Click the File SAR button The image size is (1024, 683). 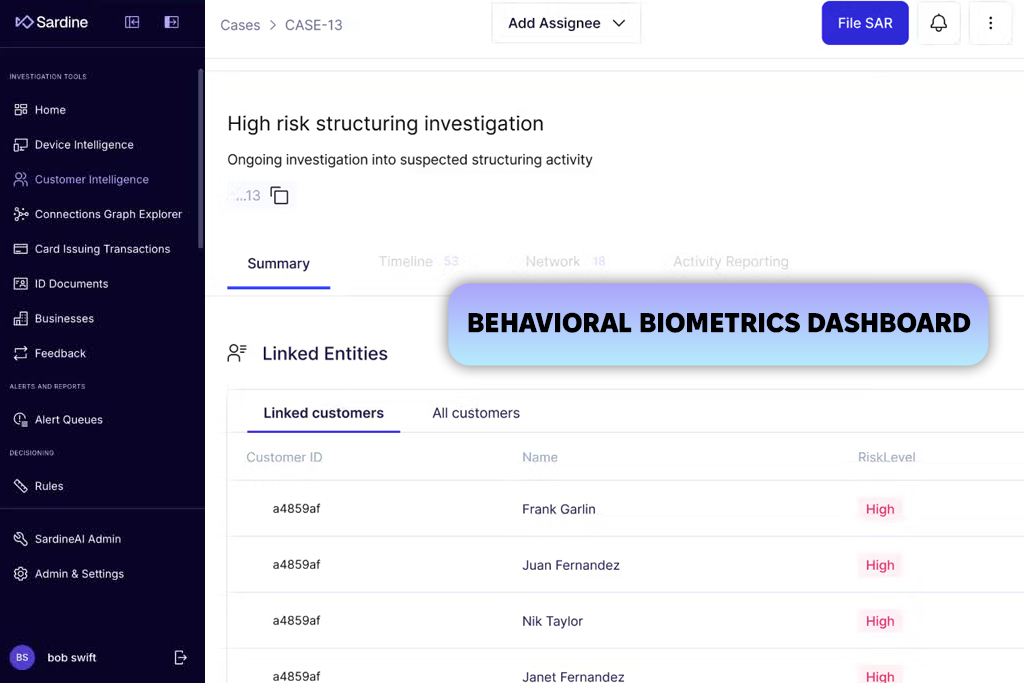pyautogui.click(x=865, y=23)
